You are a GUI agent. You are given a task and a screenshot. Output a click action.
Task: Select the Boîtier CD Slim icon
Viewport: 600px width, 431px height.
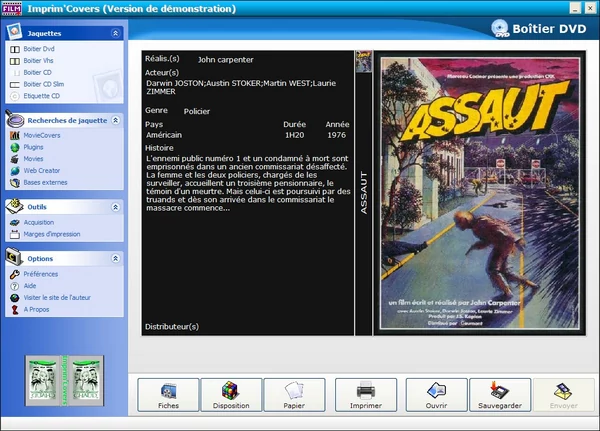click(x=15, y=85)
